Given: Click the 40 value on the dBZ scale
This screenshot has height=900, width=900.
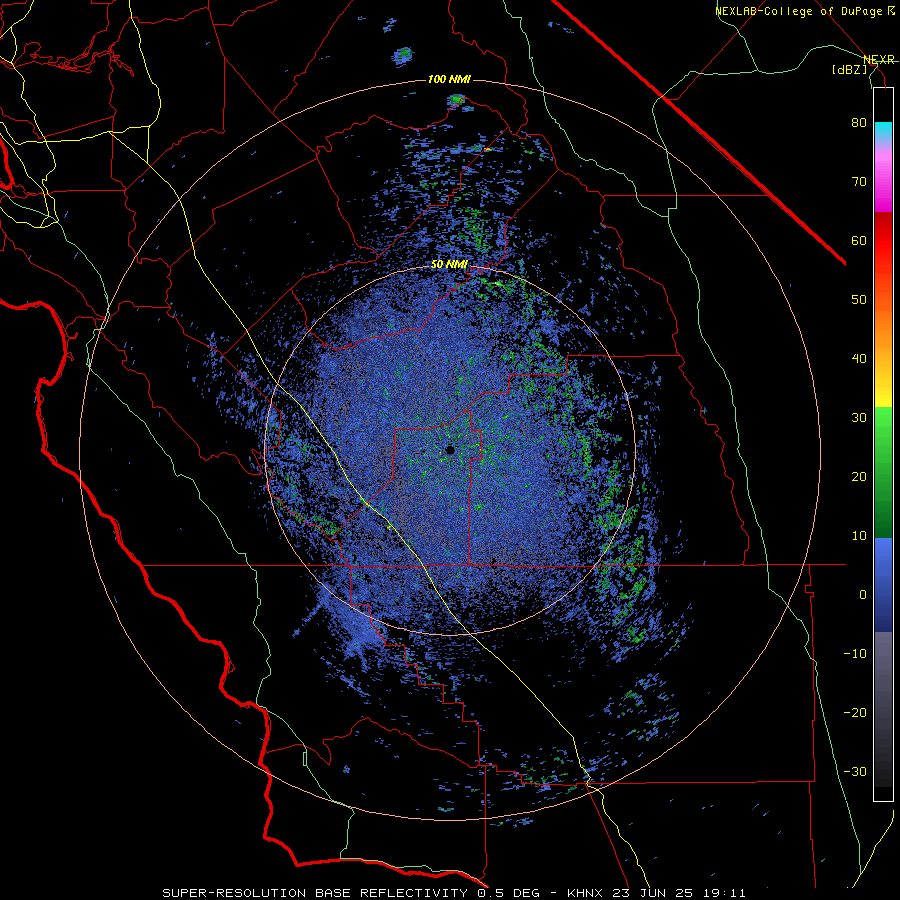Looking at the screenshot, I should tap(859, 359).
